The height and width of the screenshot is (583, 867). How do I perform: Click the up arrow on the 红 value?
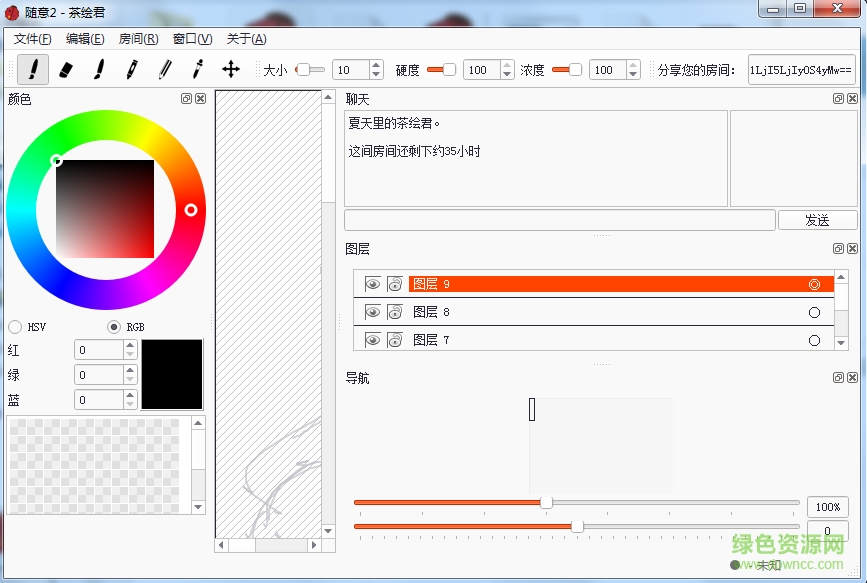[x=128, y=344]
